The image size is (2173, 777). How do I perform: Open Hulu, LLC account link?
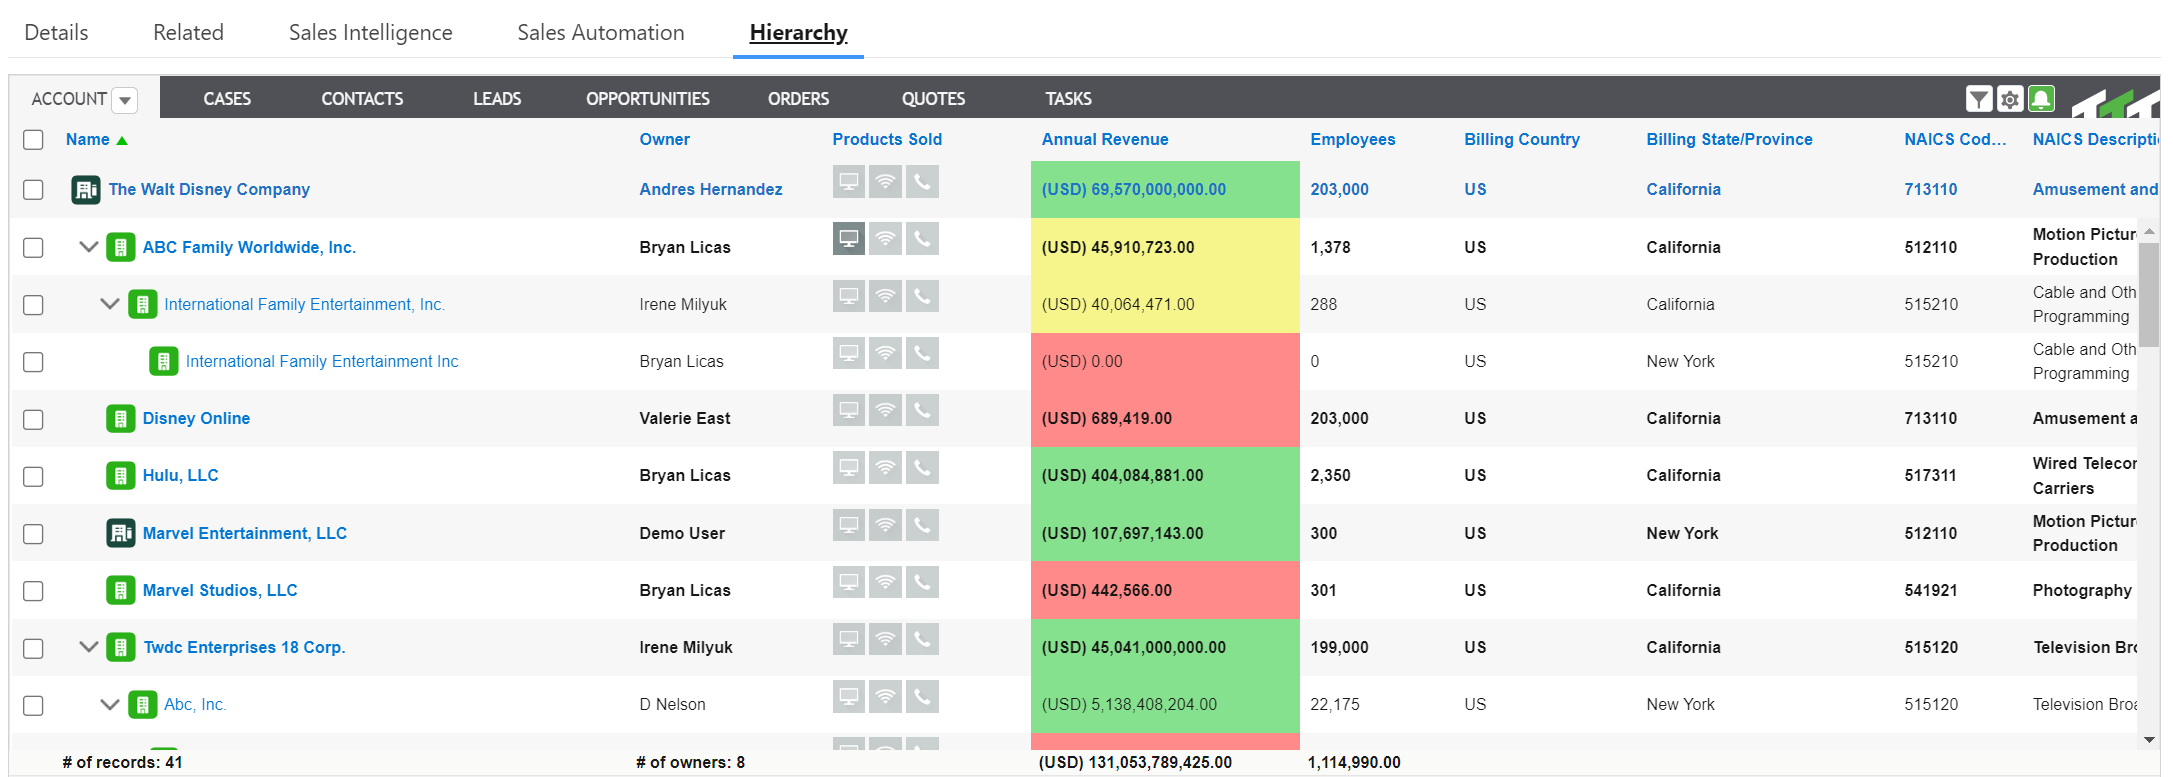click(x=180, y=475)
